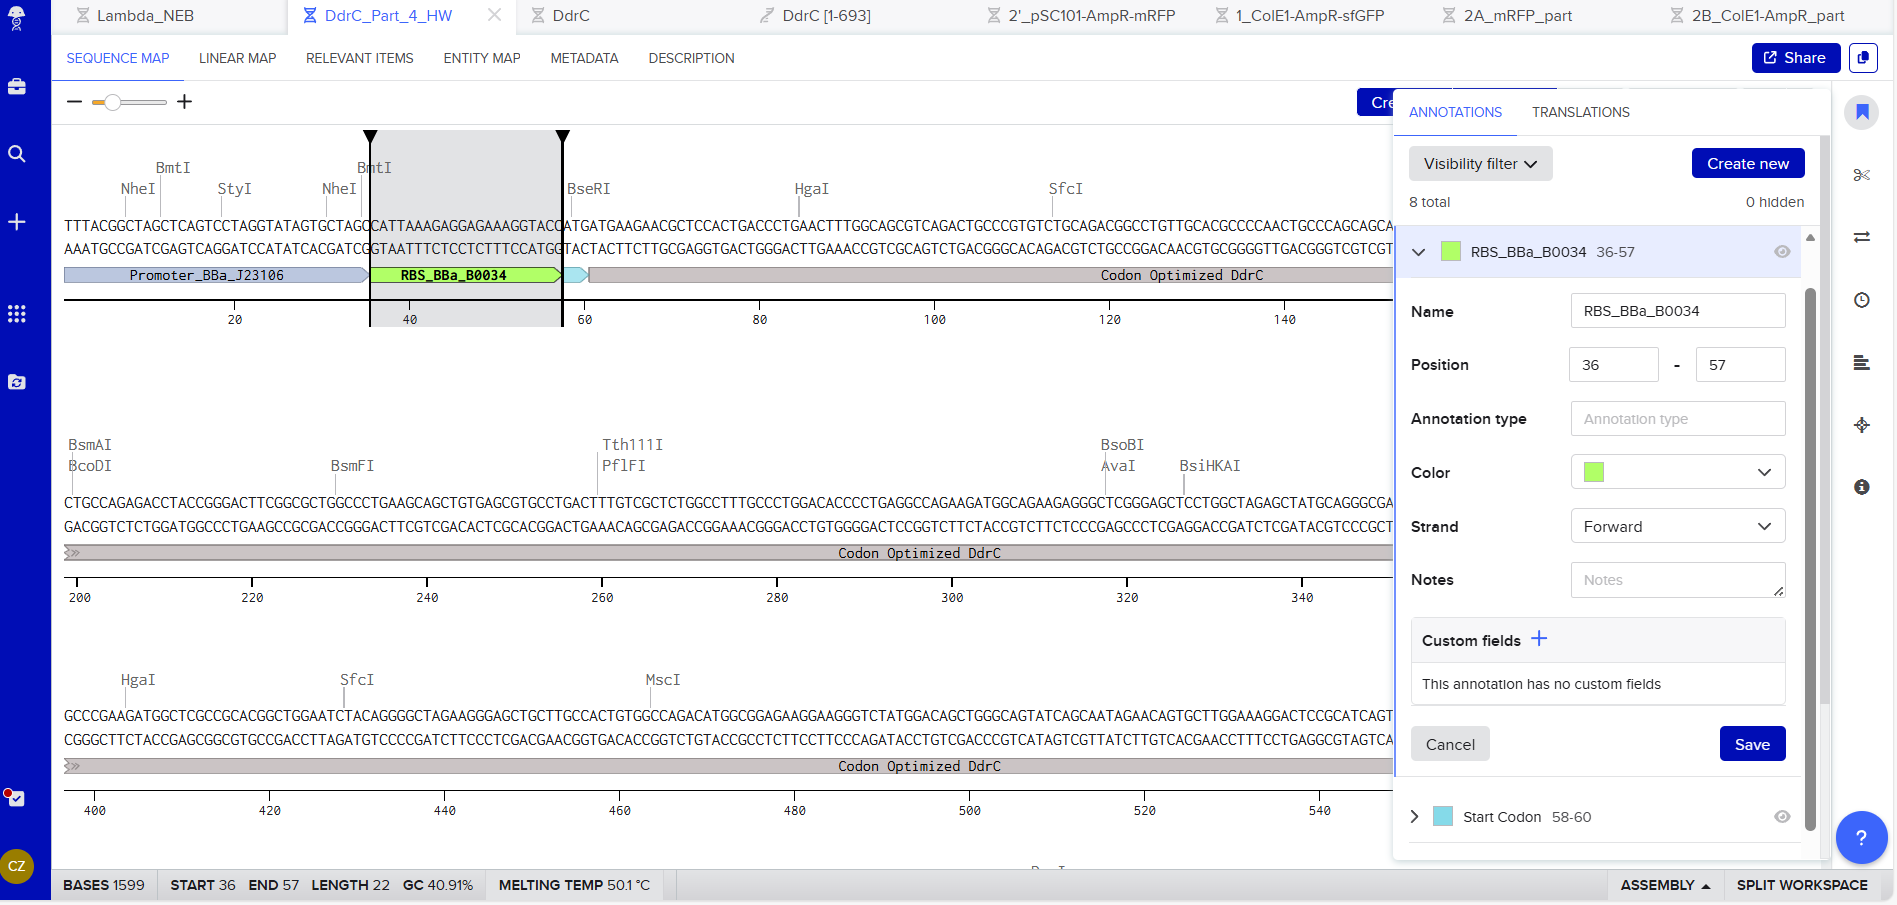Switch to the Linear Map tab
This screenshot has width=1897, height=905.
coord(237,58)
